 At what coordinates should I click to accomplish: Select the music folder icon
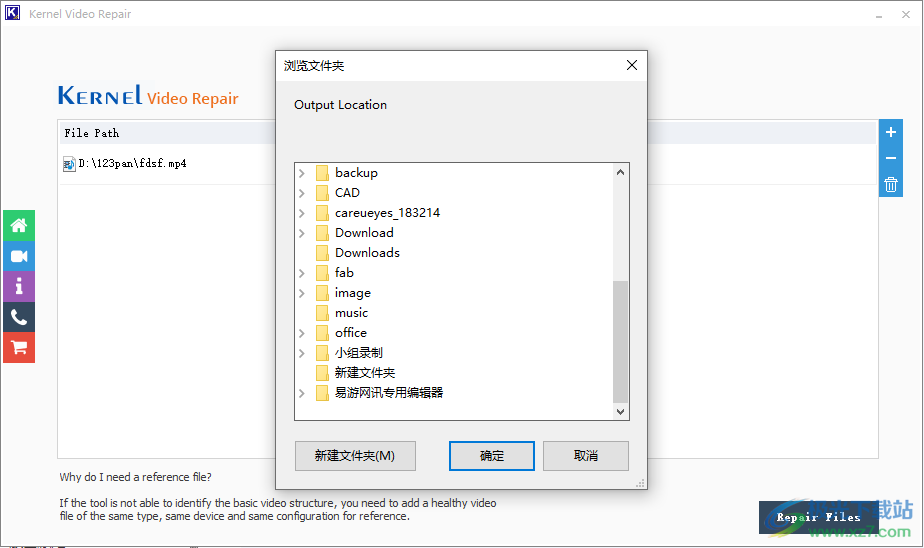coord(322,313)
